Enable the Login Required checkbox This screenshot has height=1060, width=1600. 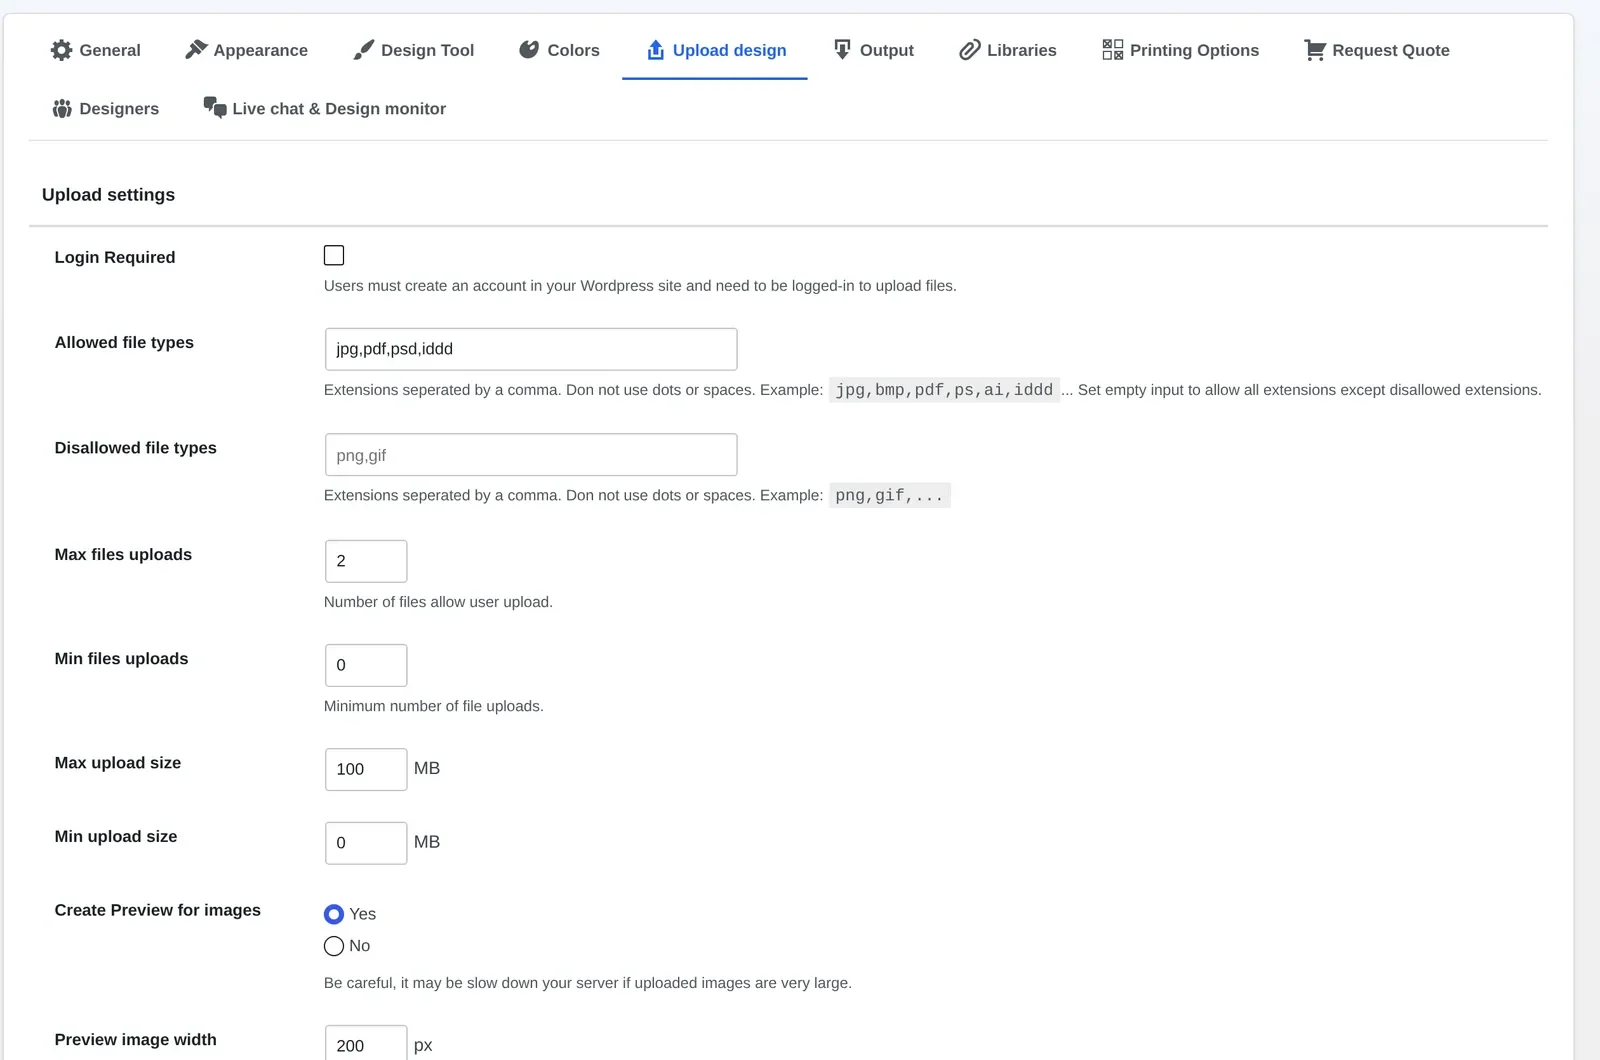334,256
